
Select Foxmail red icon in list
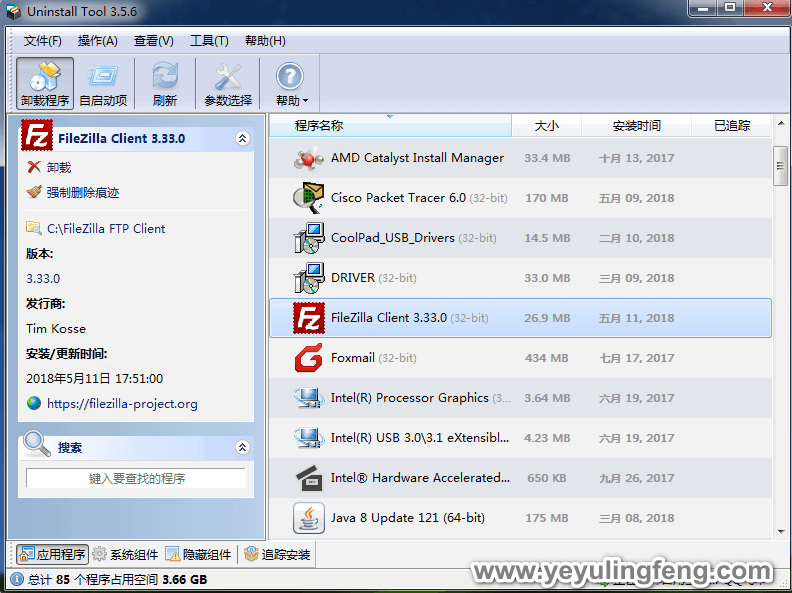tap(308, 358)
